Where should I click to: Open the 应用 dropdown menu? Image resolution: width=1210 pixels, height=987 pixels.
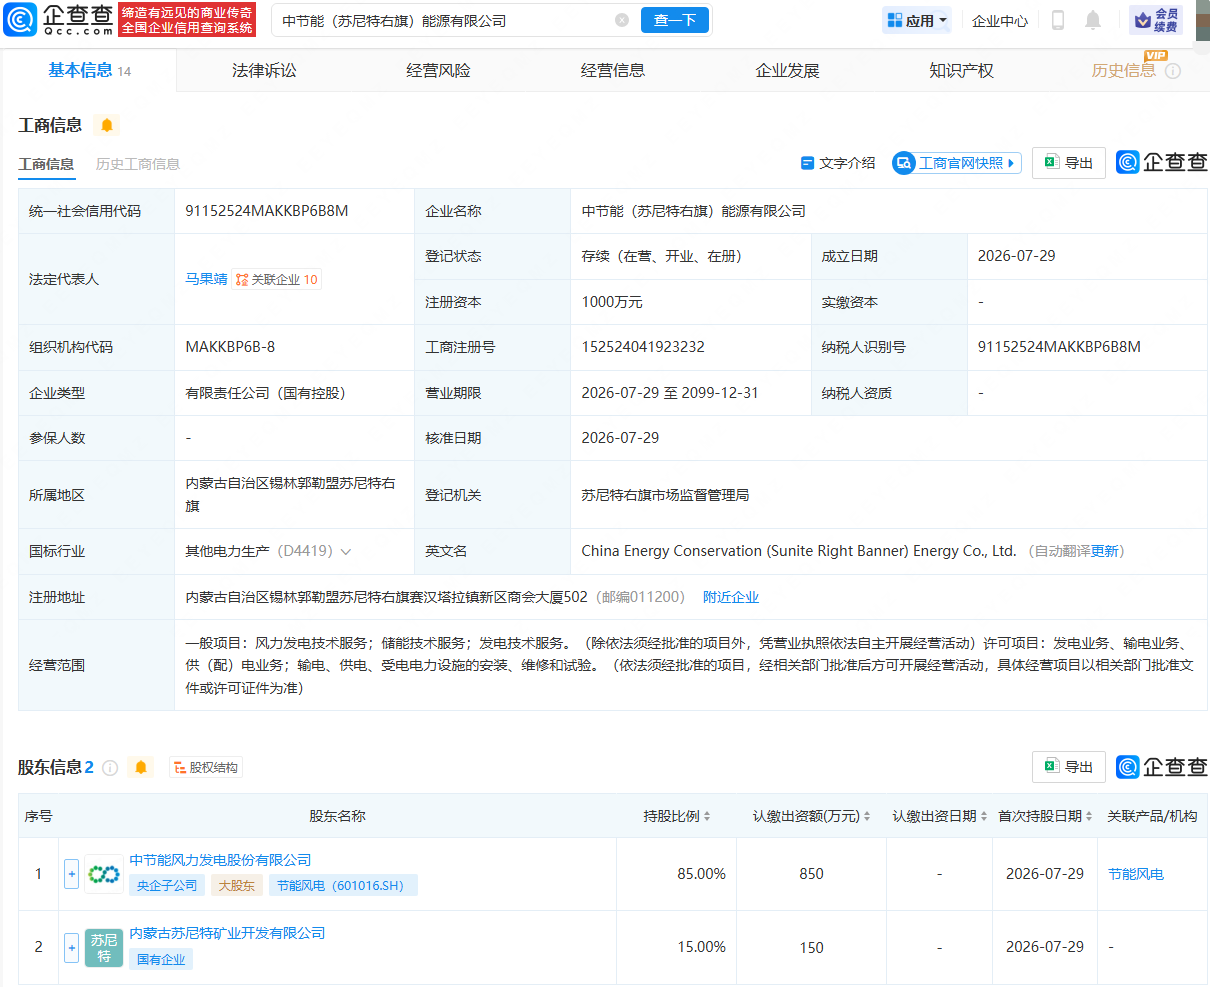pos(916,20)
